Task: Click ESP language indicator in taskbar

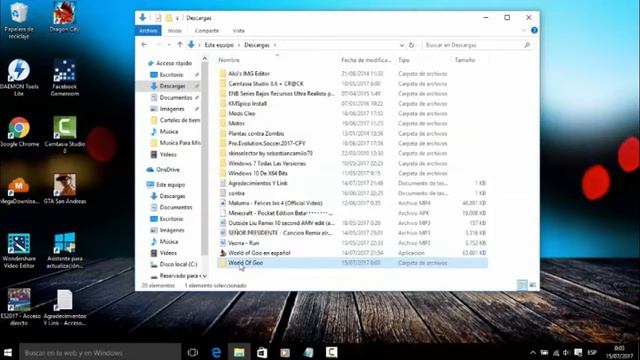Action: pyautogui.click(x=592, y=353)
